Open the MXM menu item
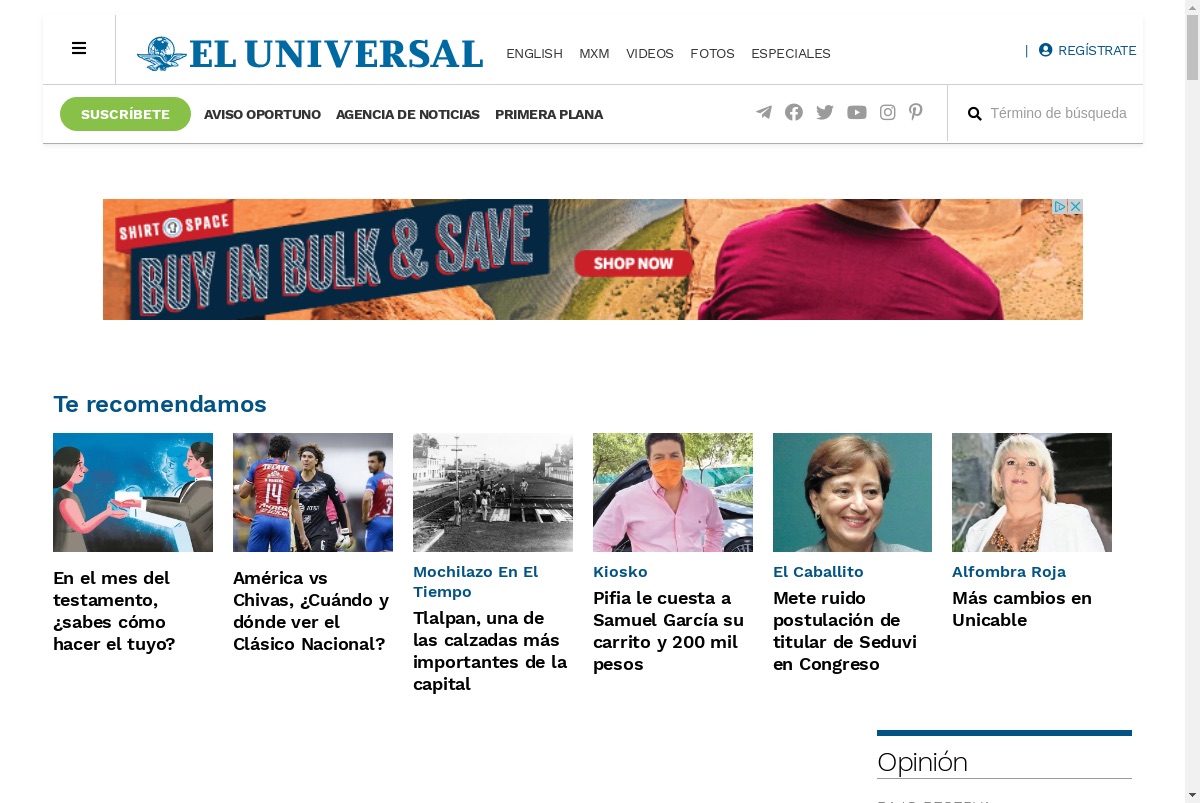This screenshot has width=1200, height=803. pyautogui.click(x=594, y=54)
